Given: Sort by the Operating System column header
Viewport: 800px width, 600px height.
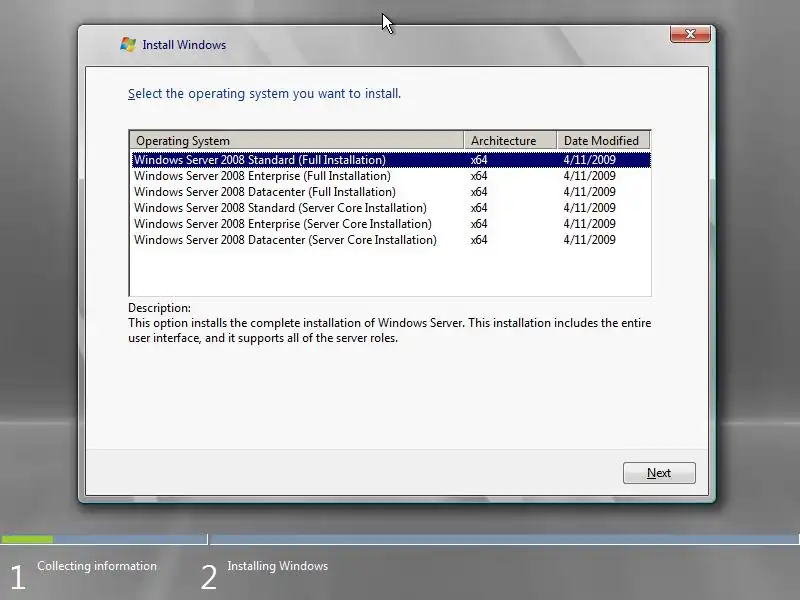Looking at the screenshot, I should click(296, 140).
